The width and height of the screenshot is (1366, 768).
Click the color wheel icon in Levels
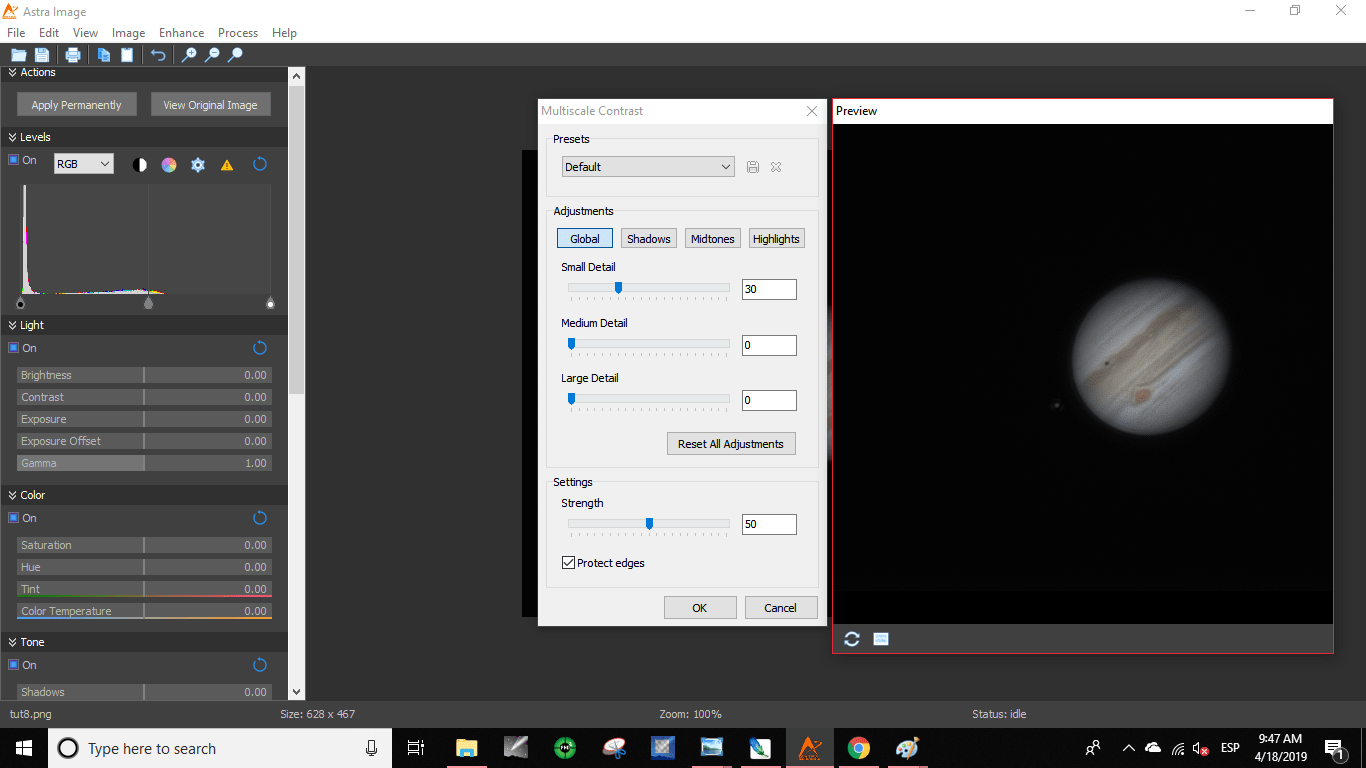(x=169, y=165)
